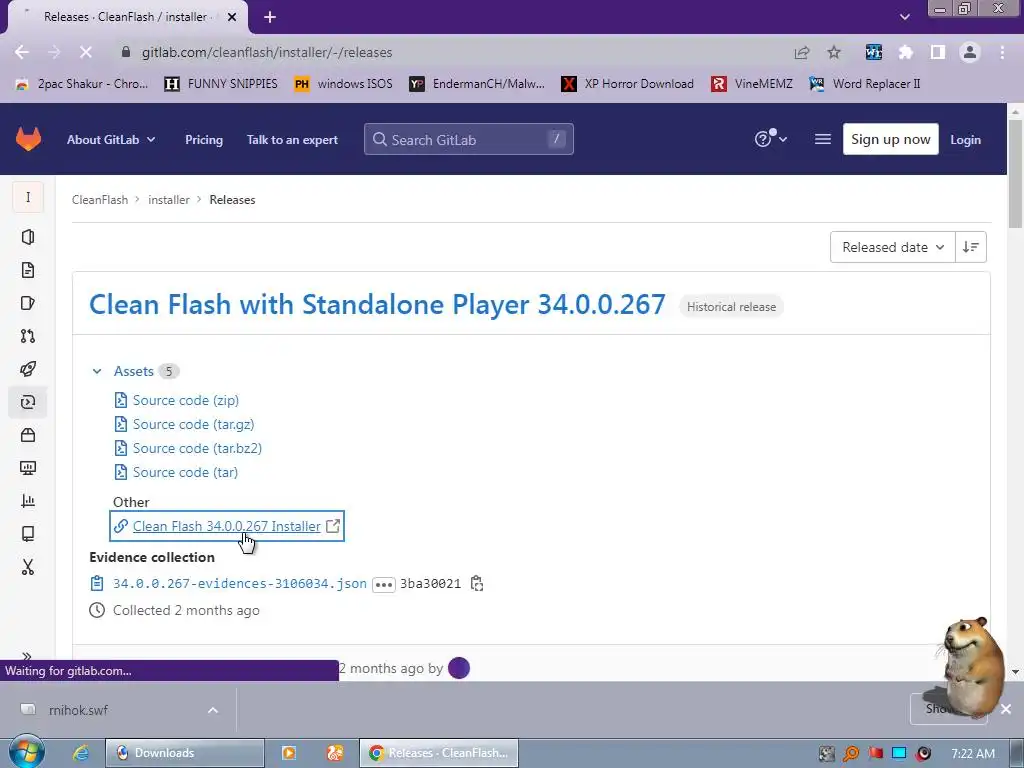The image size is (1024, 768).
Task: Open the repository sidebar icon
Action: pyautogui.click(x=27, y=270)
